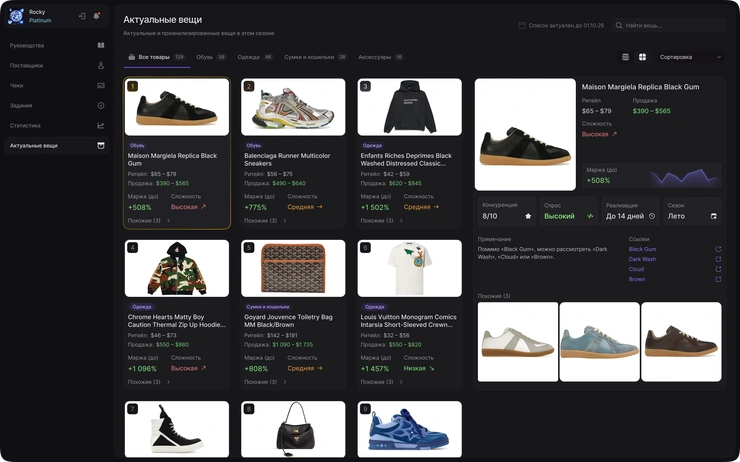
Task: Open the Chrome Hearts camo hoodie image
Action: click(177, 269)
